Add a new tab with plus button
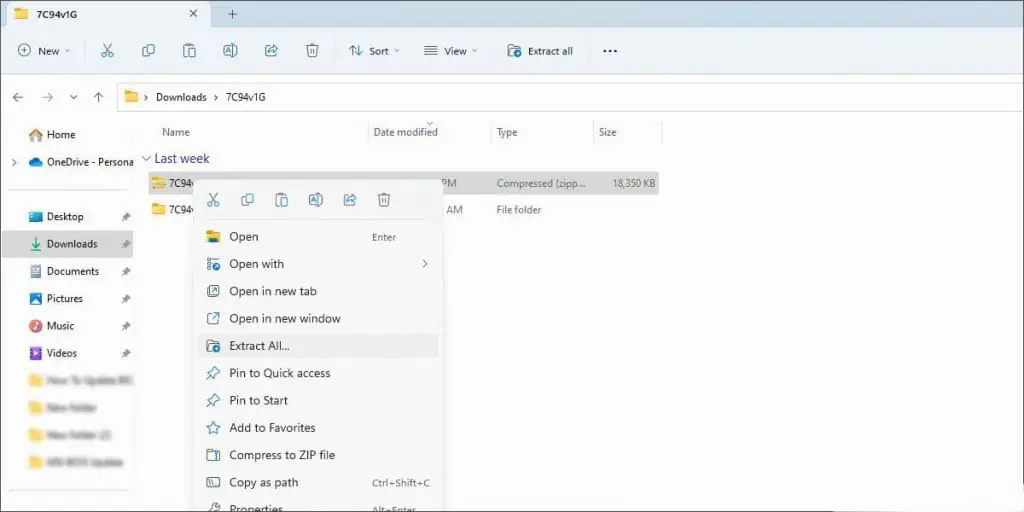The width and height of the screenshot is (1024, 512). [x=232, y=14]
